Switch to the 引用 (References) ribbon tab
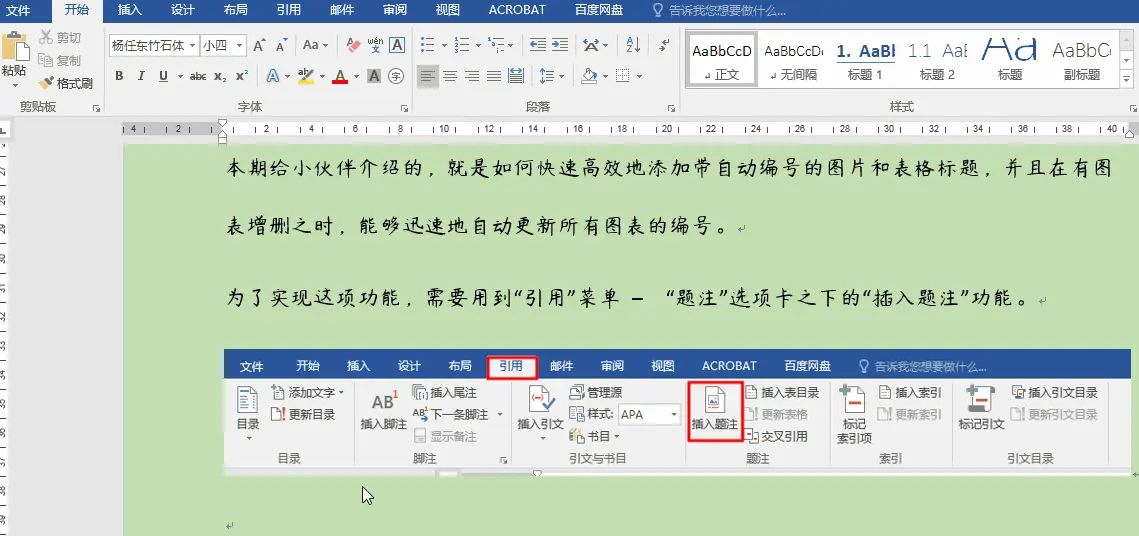This screenshot has width=1139, height=536. click(288, 10)
